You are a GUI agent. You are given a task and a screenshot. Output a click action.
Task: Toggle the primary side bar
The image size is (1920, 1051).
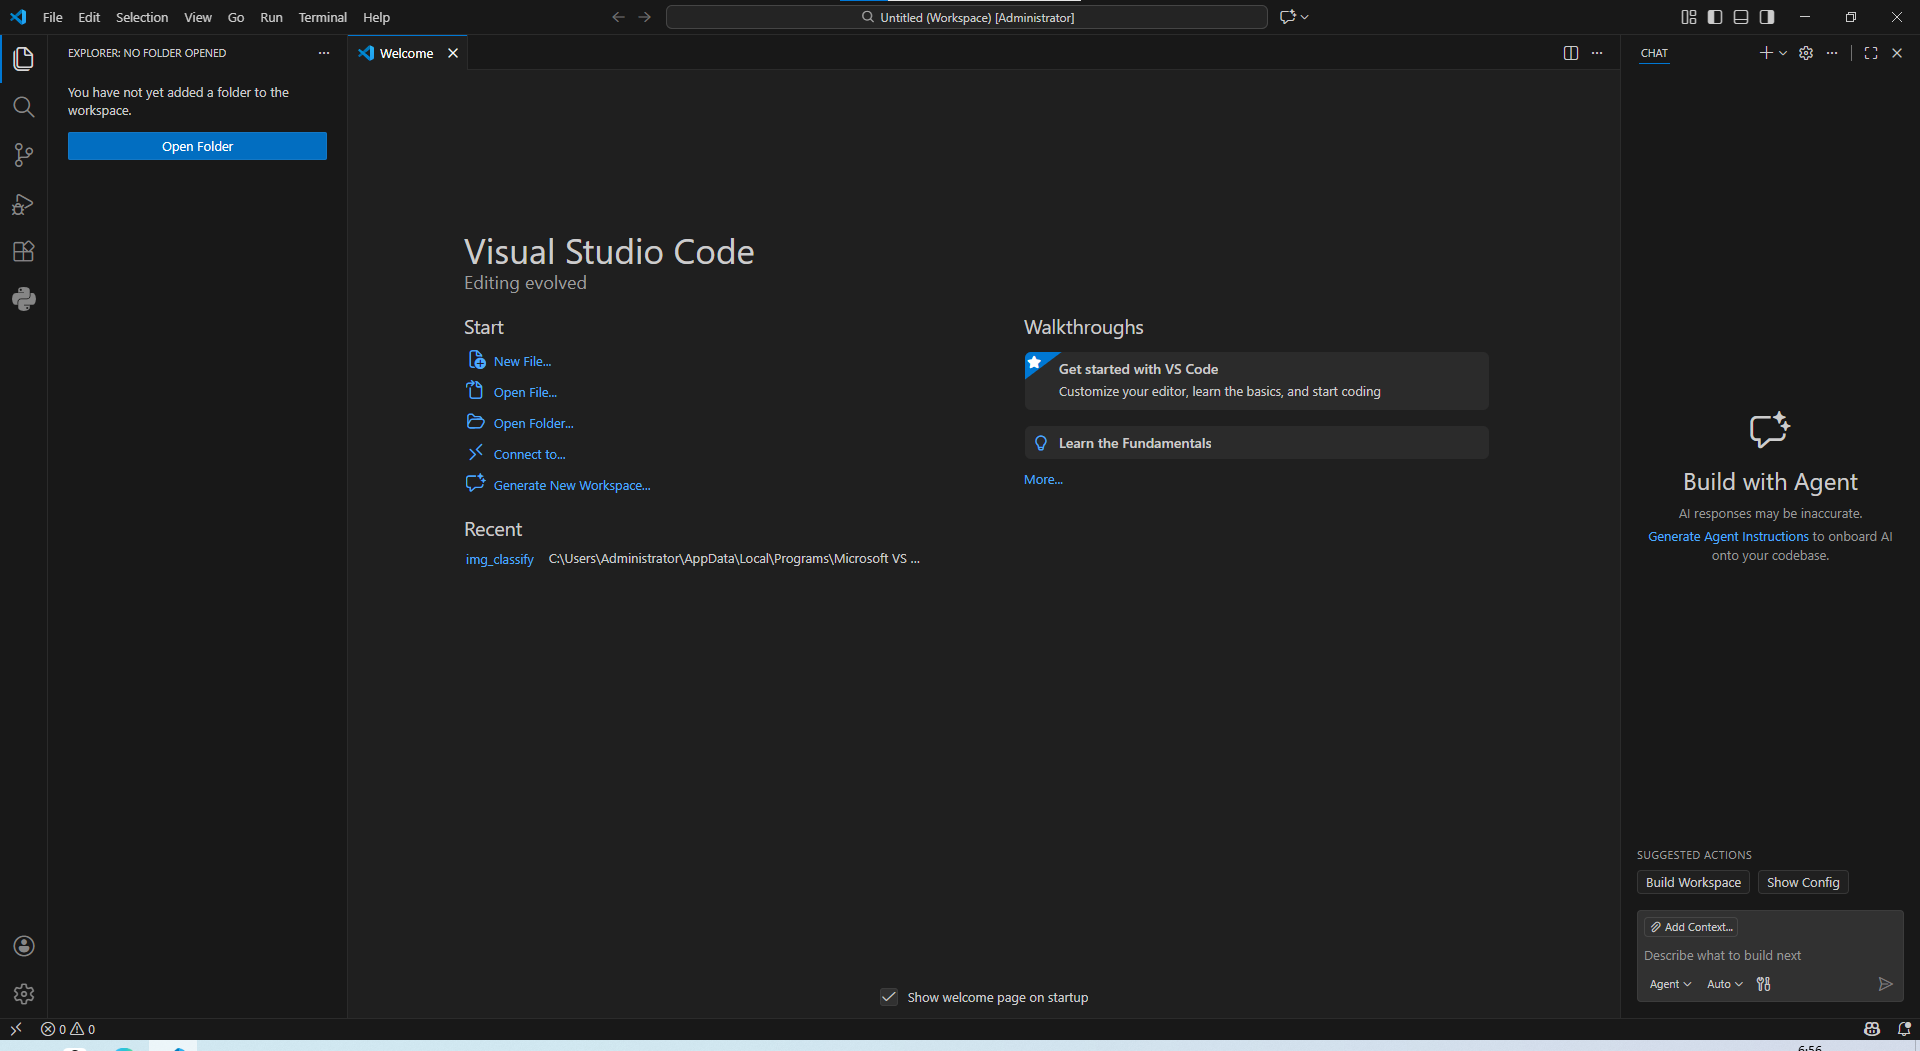(1715, 17)
